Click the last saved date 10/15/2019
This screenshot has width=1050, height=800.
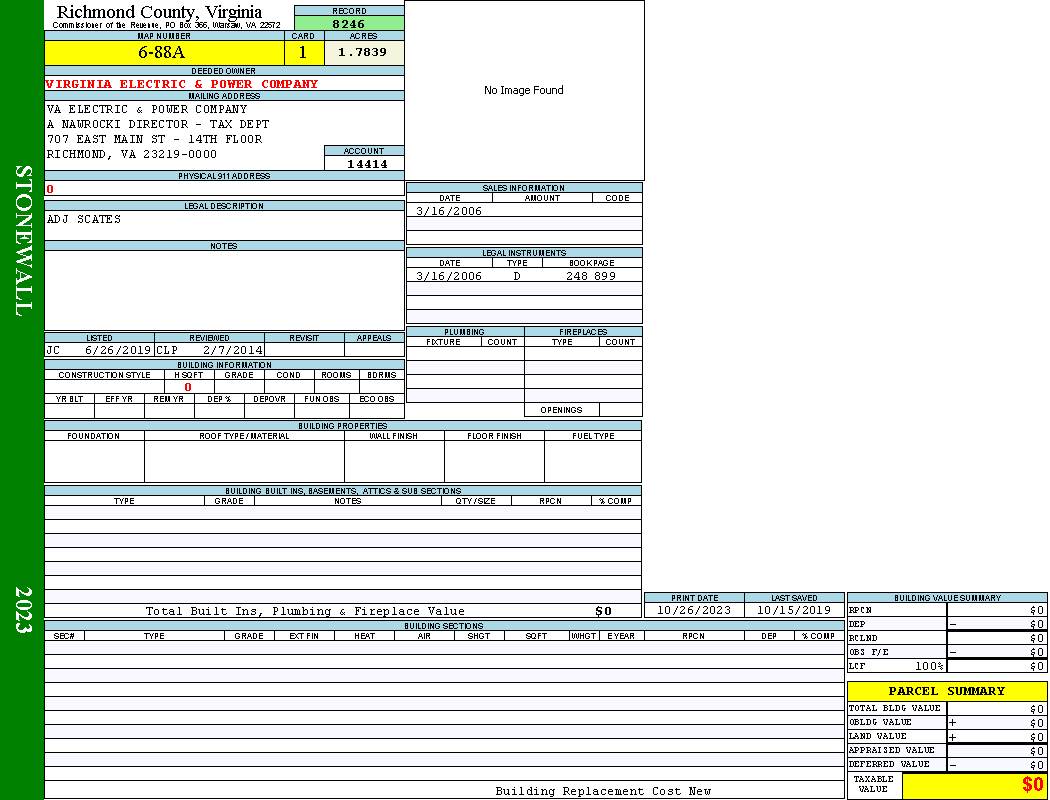(794, 610)
